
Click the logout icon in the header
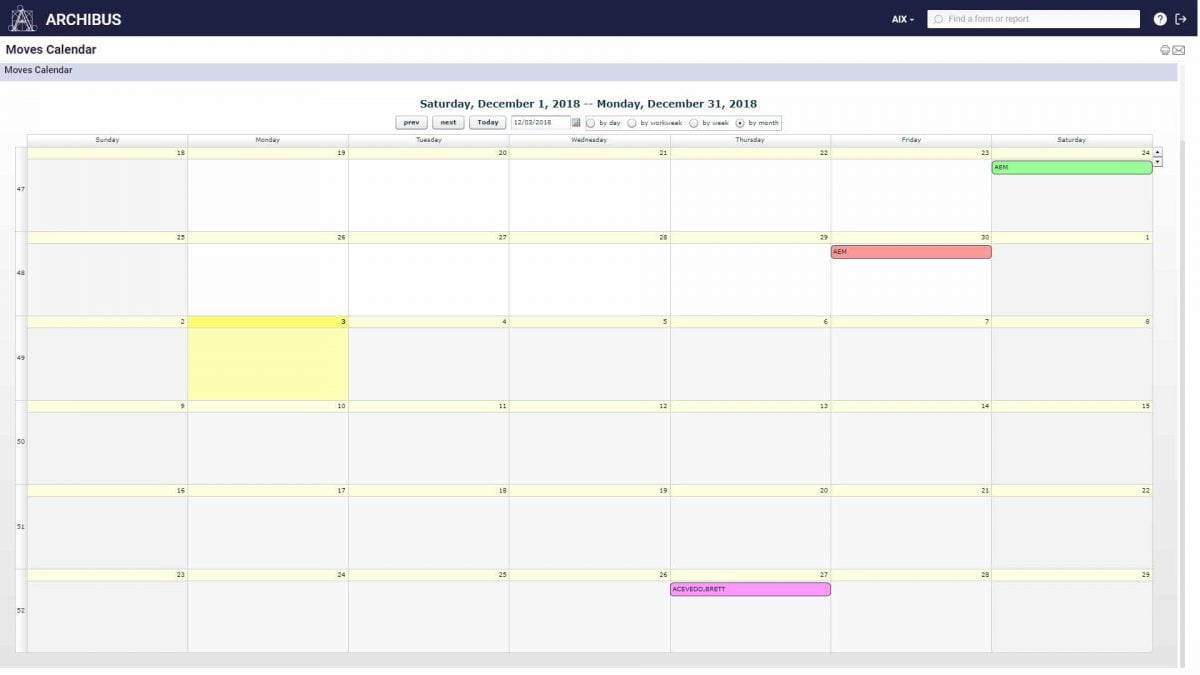coord(1182,18)
